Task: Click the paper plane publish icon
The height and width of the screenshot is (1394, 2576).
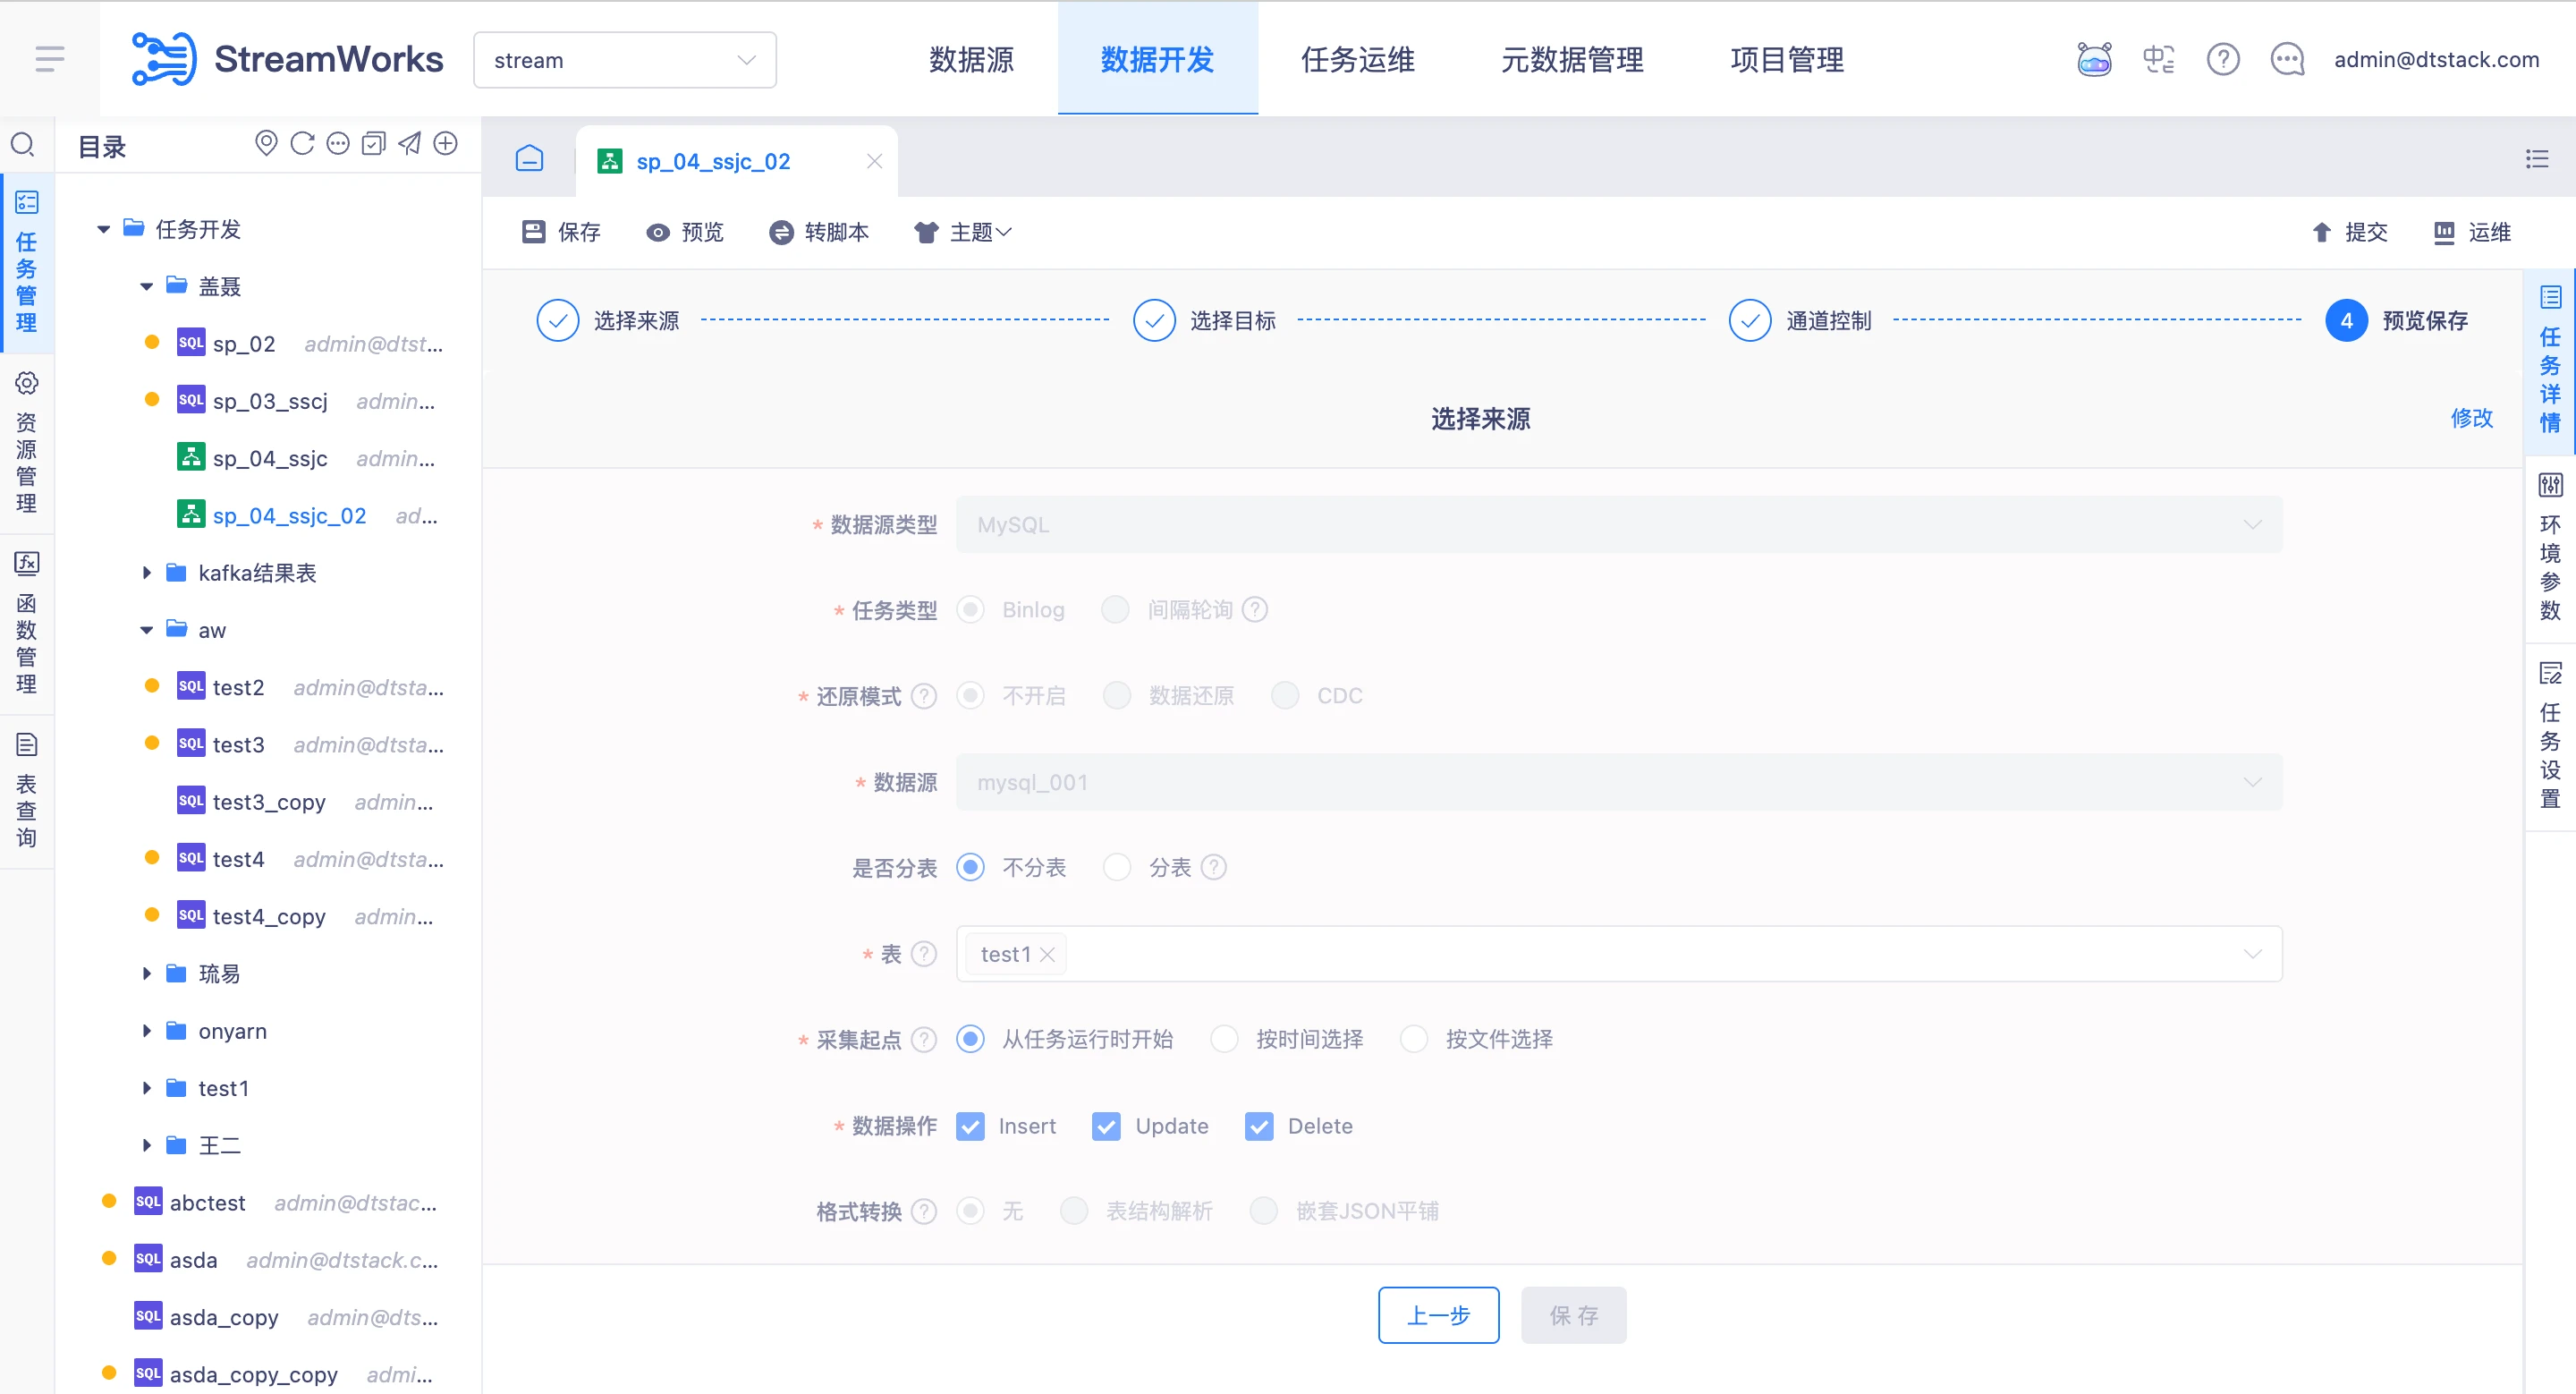Action: (409, 144)
